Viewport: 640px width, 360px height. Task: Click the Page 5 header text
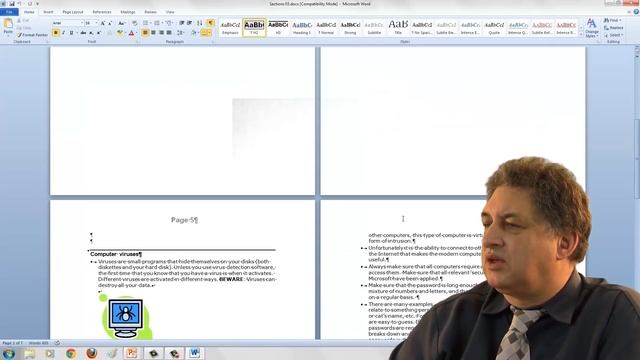pos(184,220)
